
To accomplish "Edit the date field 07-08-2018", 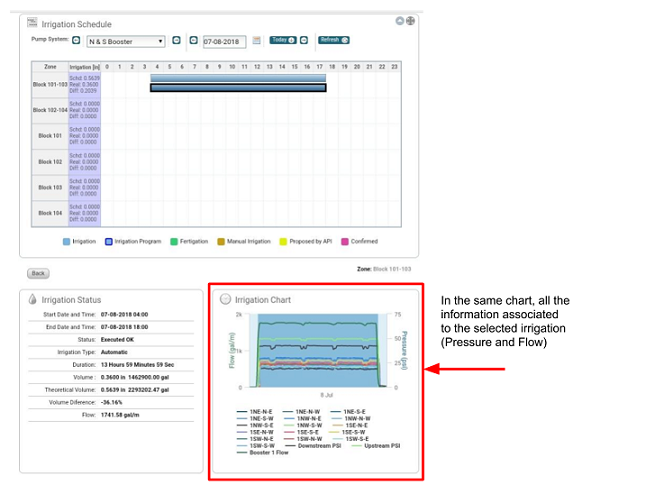I will tap(224, 41).
